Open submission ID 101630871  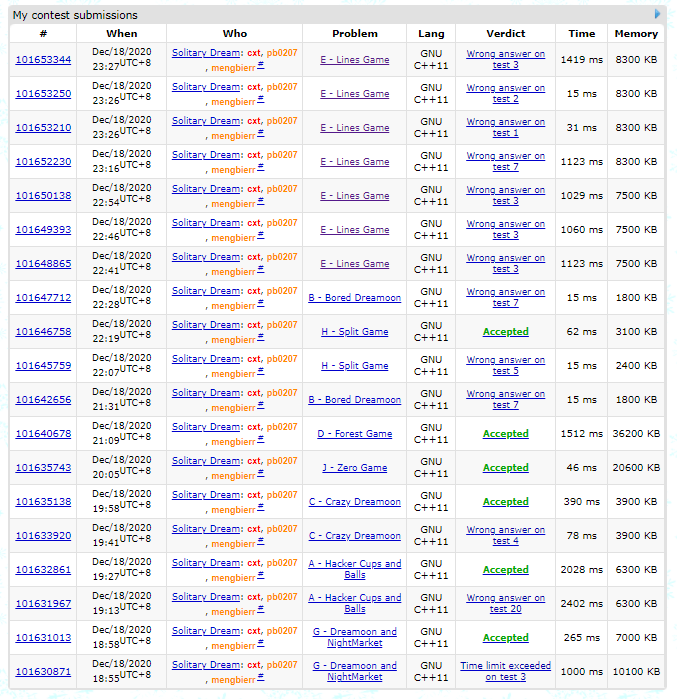point(43,672)
